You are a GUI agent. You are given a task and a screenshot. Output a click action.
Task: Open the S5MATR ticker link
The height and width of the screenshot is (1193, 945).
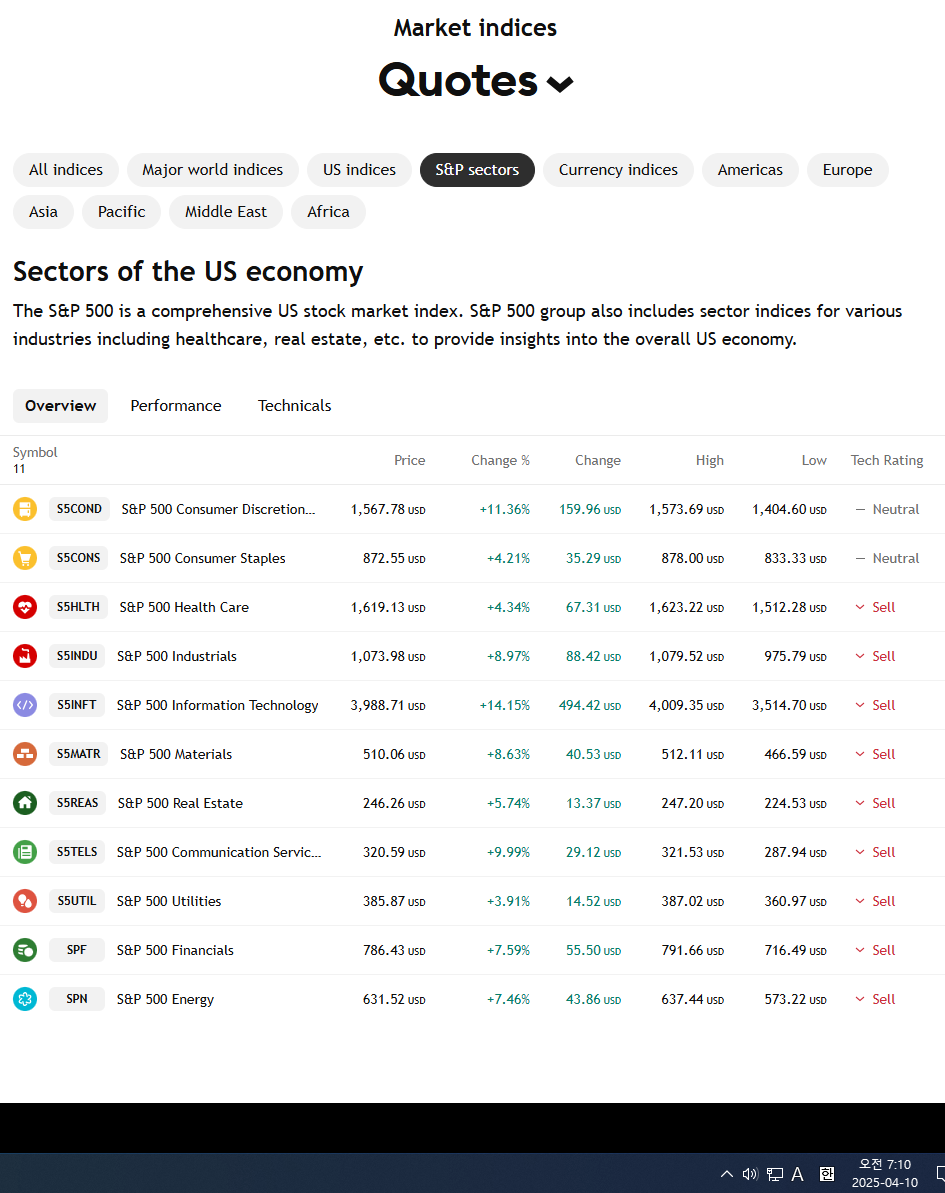click(78, 754)
